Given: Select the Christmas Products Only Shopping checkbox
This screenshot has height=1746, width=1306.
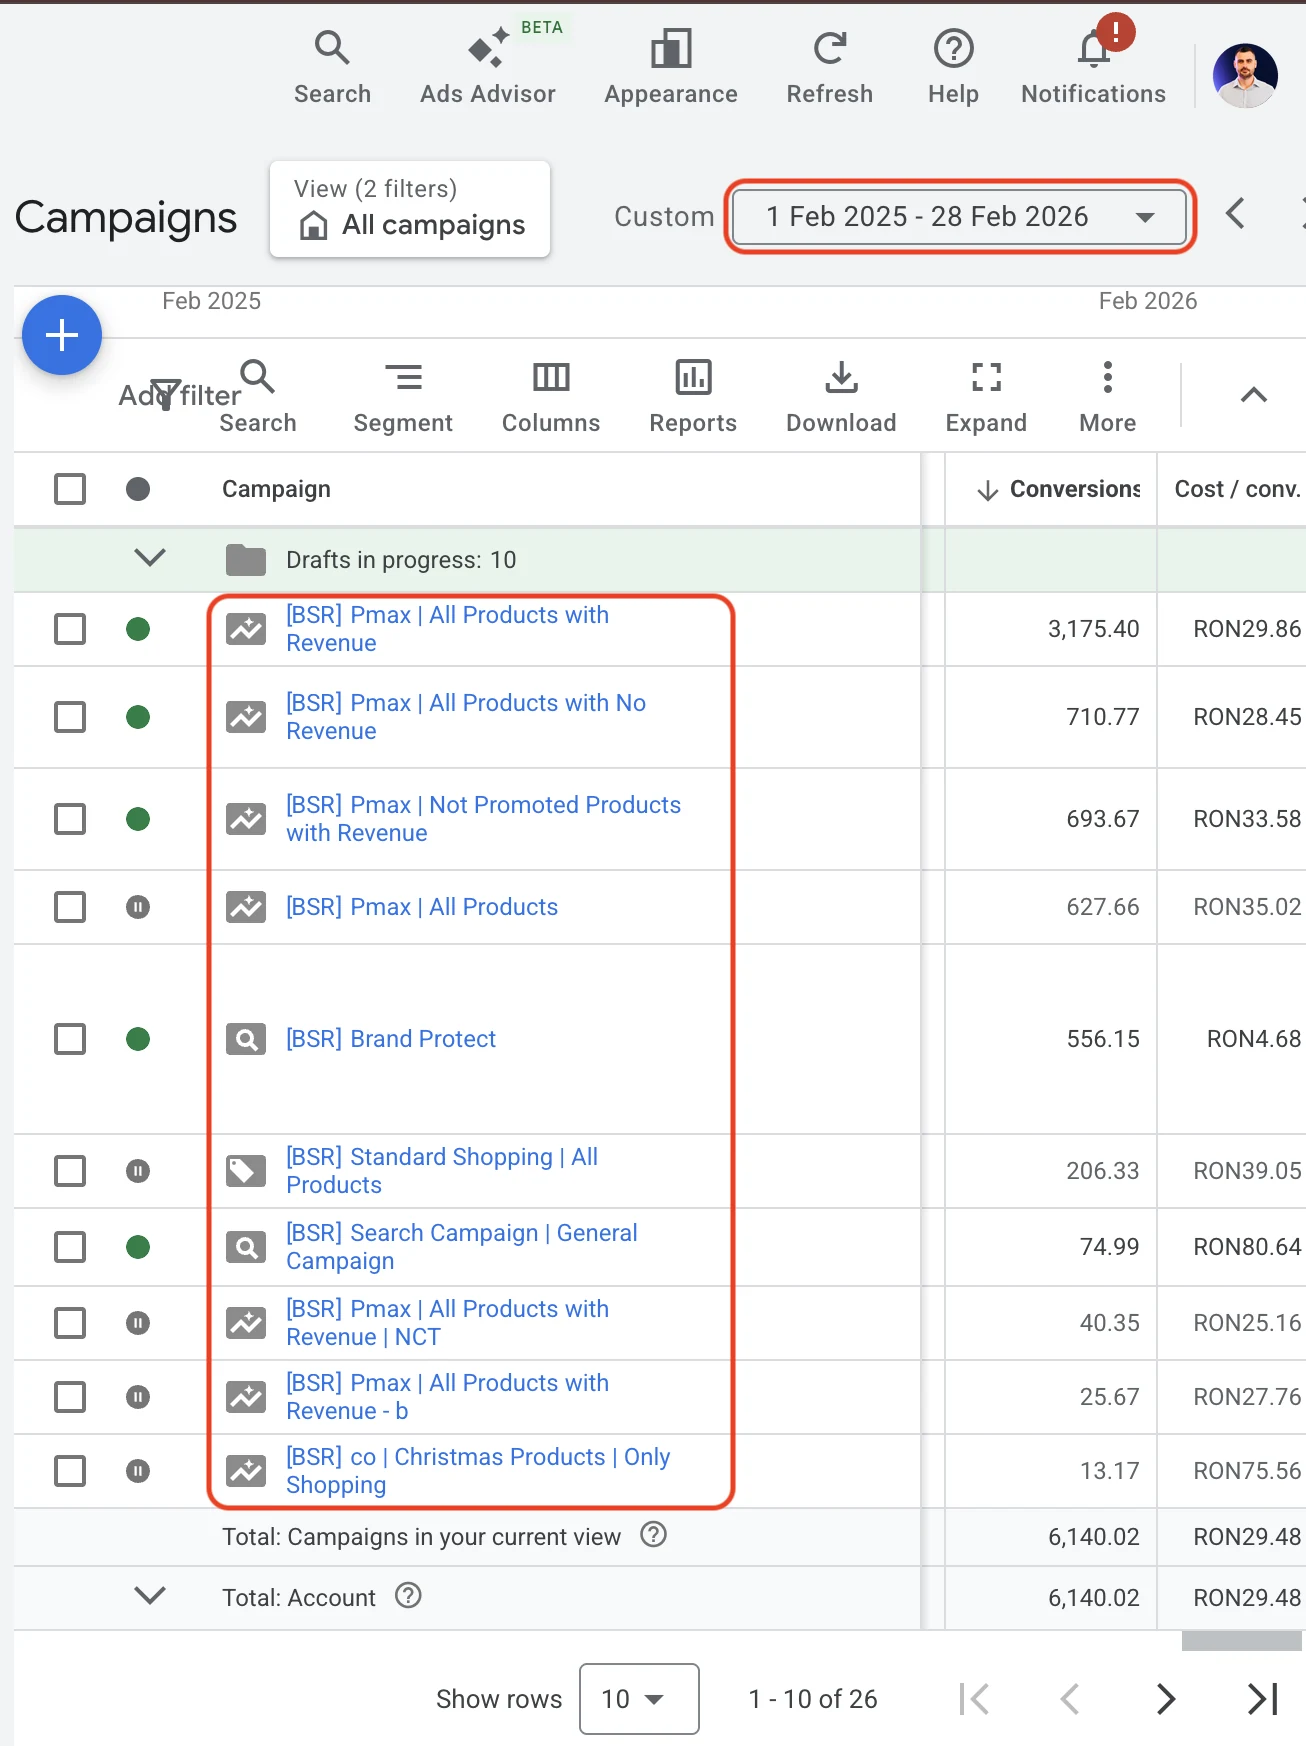Looking at the screenshot, I should click(70, 1471).
